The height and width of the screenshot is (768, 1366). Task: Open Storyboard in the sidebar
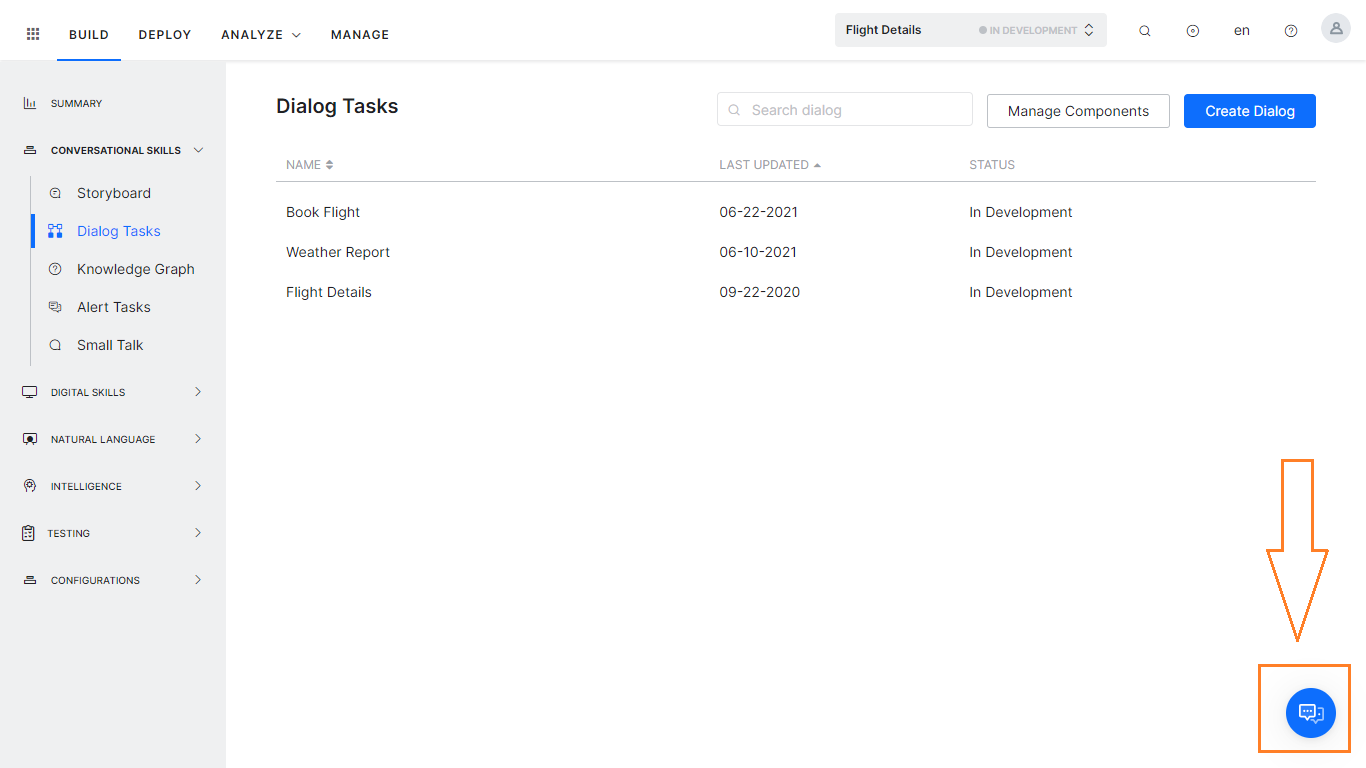[x=114, y=193]
